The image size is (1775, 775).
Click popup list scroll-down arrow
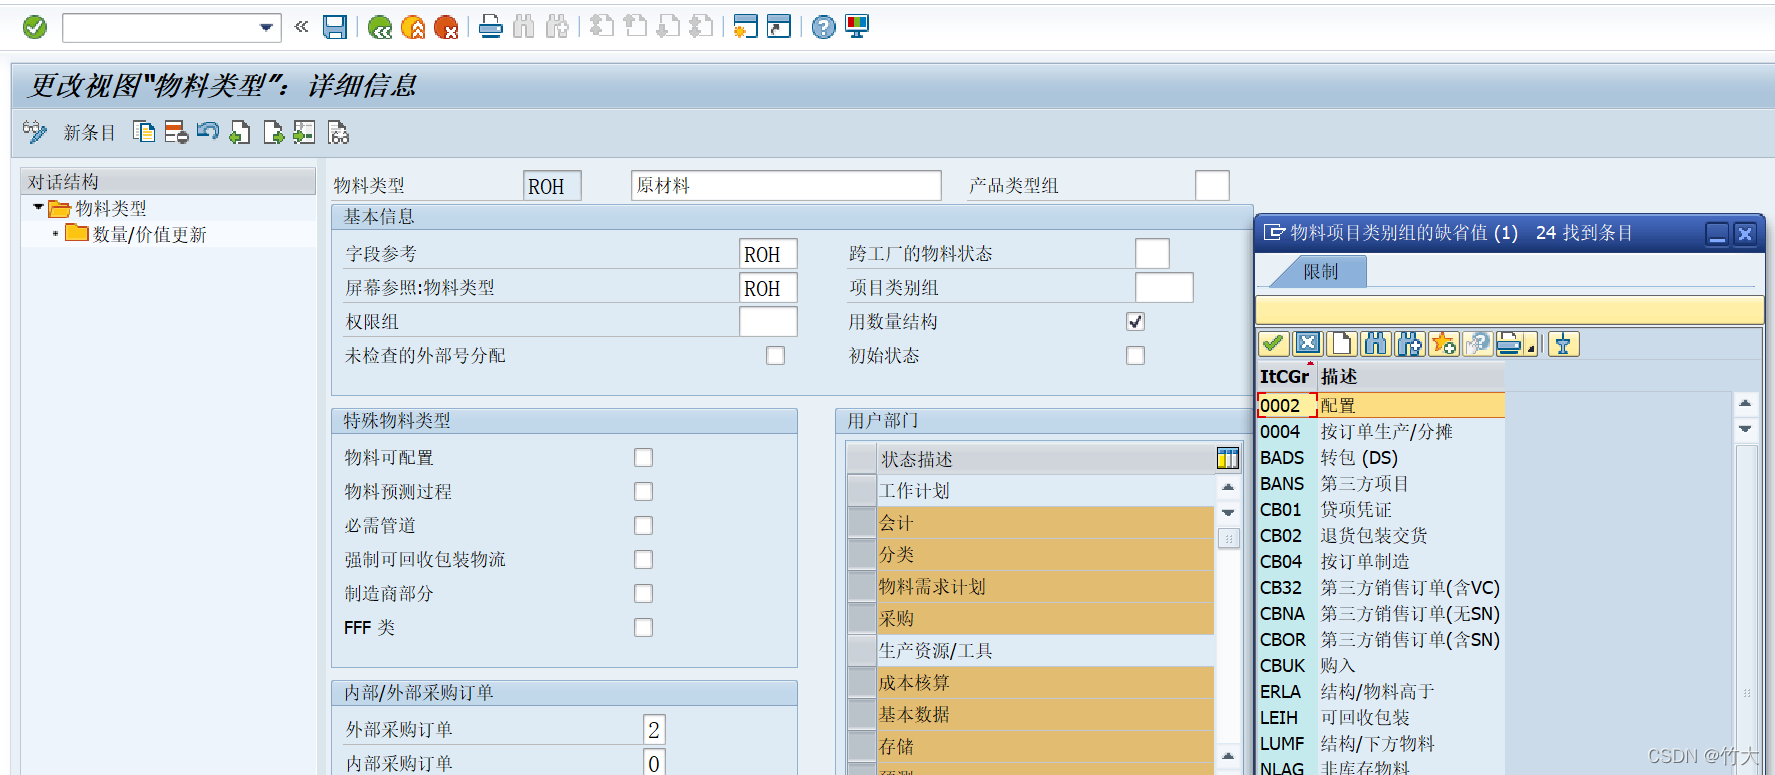coord(1745,428)
